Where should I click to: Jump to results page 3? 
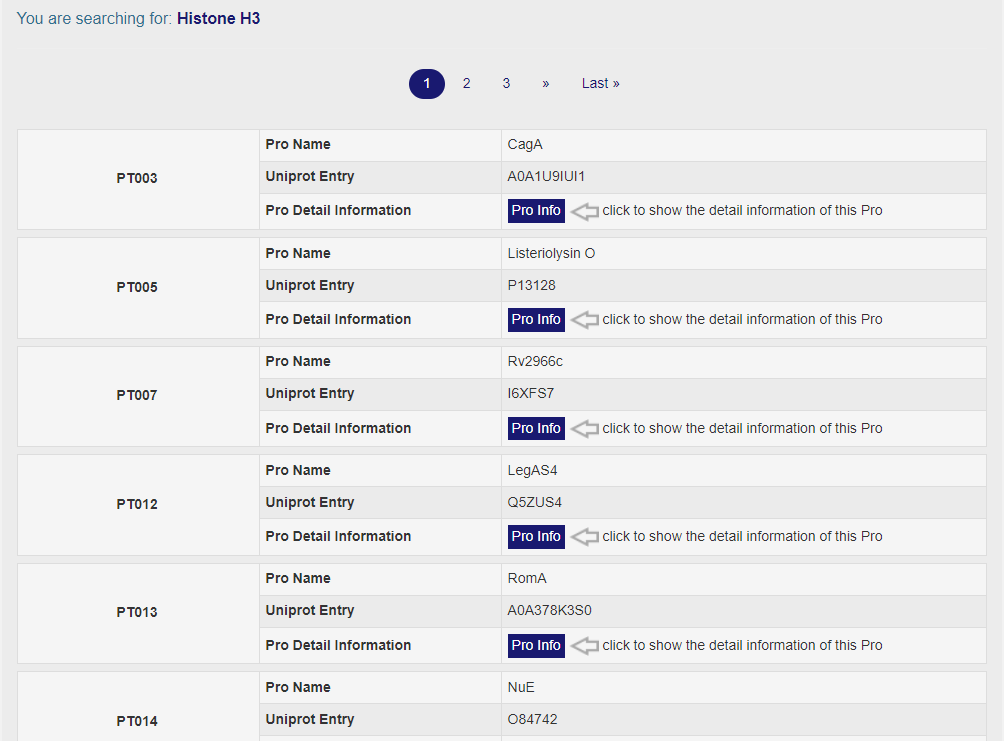506,84
